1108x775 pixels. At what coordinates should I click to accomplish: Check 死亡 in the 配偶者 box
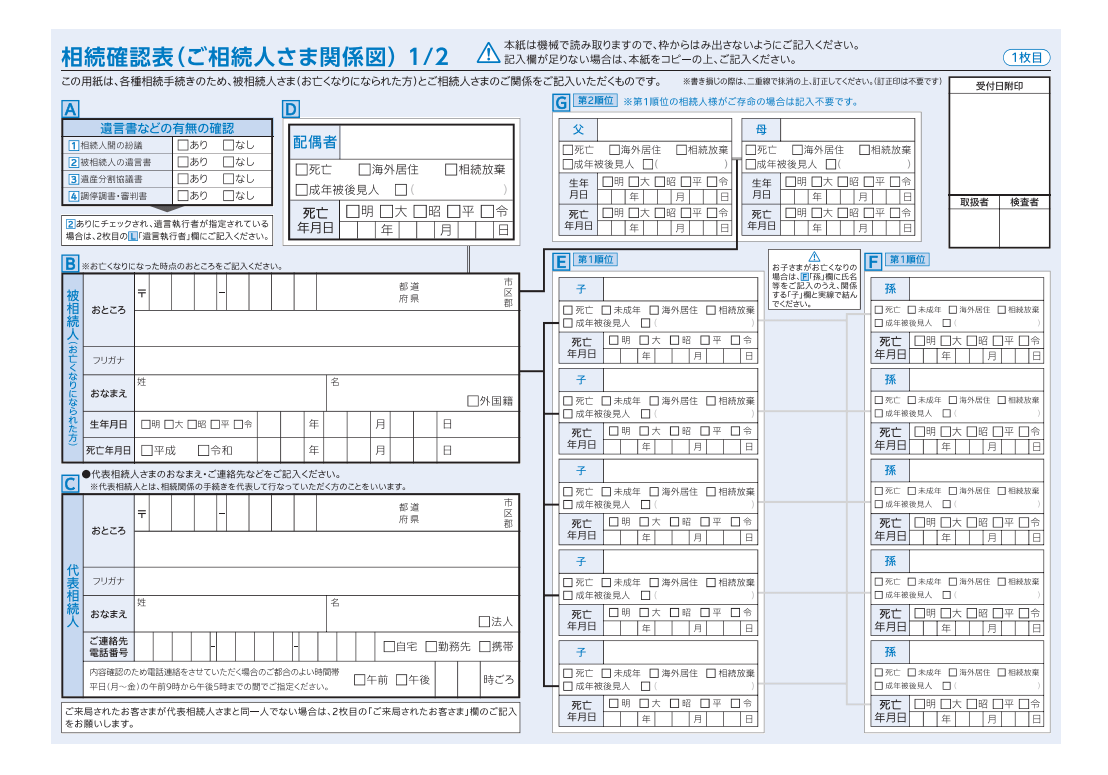tap(302, 170)
